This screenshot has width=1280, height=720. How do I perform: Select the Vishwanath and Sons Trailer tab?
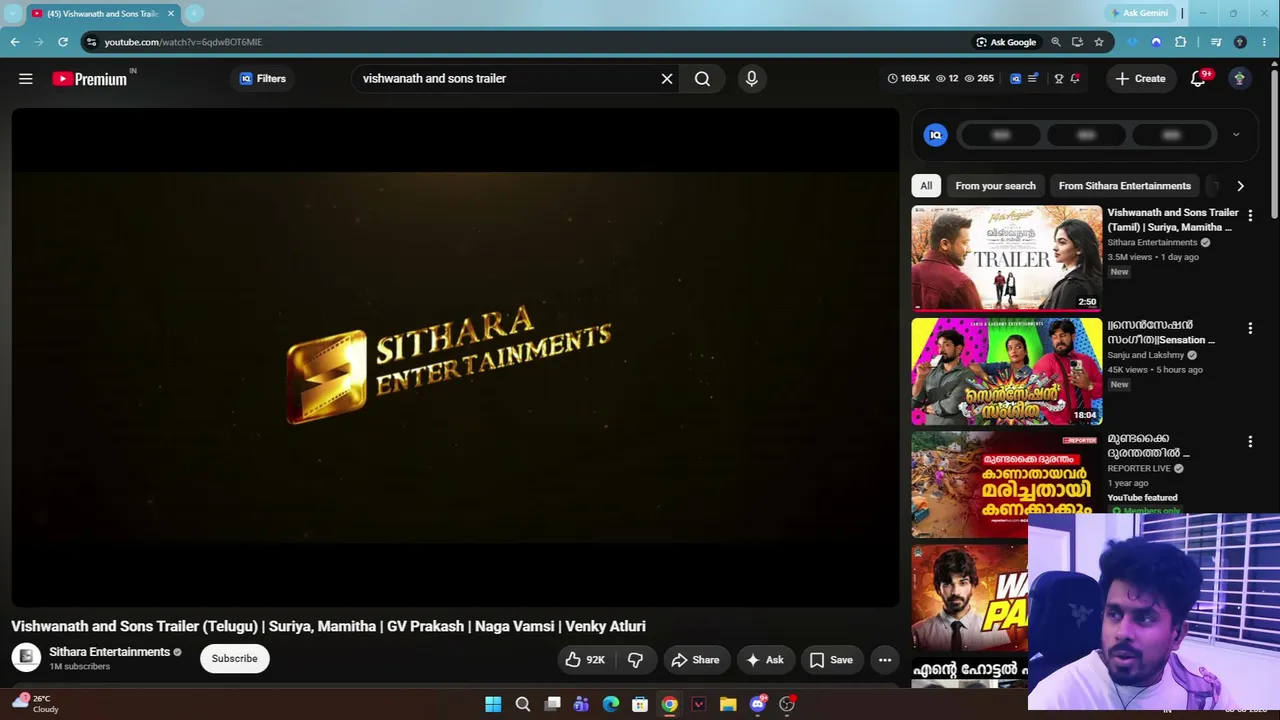103,14
